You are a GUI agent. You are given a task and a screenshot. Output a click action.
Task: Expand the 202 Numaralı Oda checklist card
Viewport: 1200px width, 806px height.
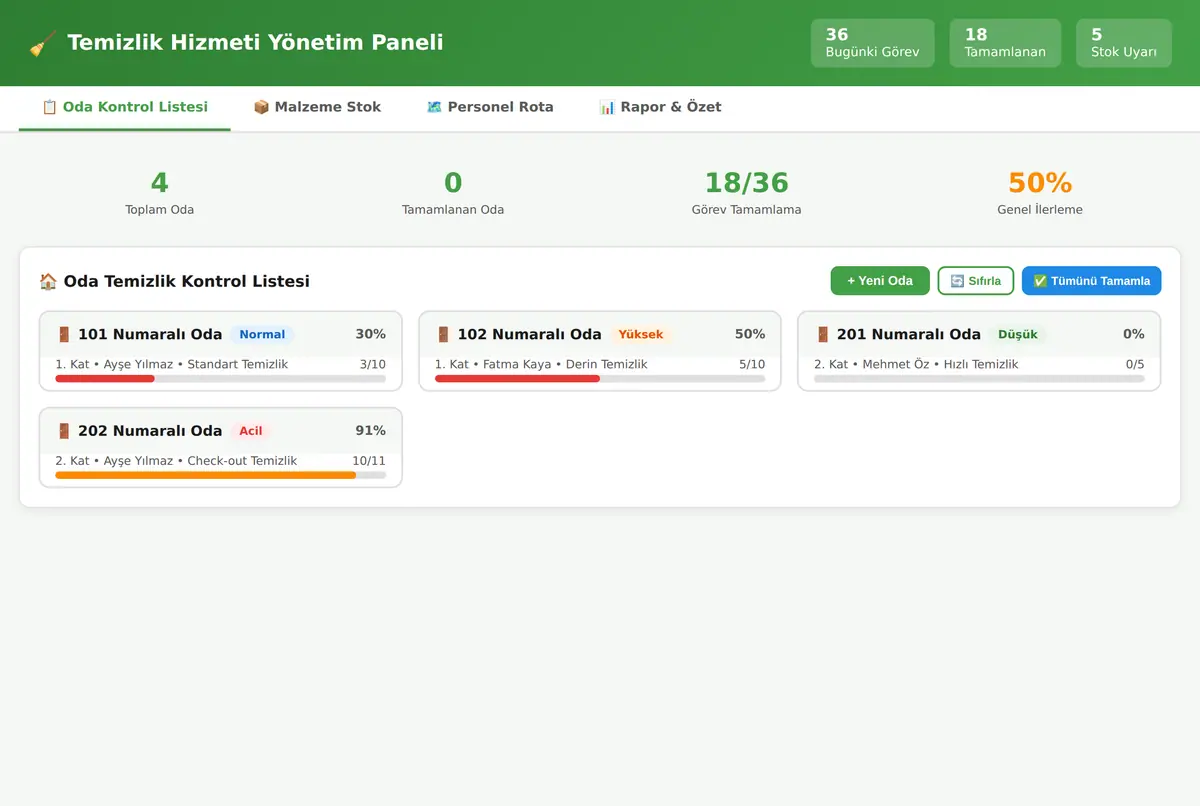pos(221,431)
